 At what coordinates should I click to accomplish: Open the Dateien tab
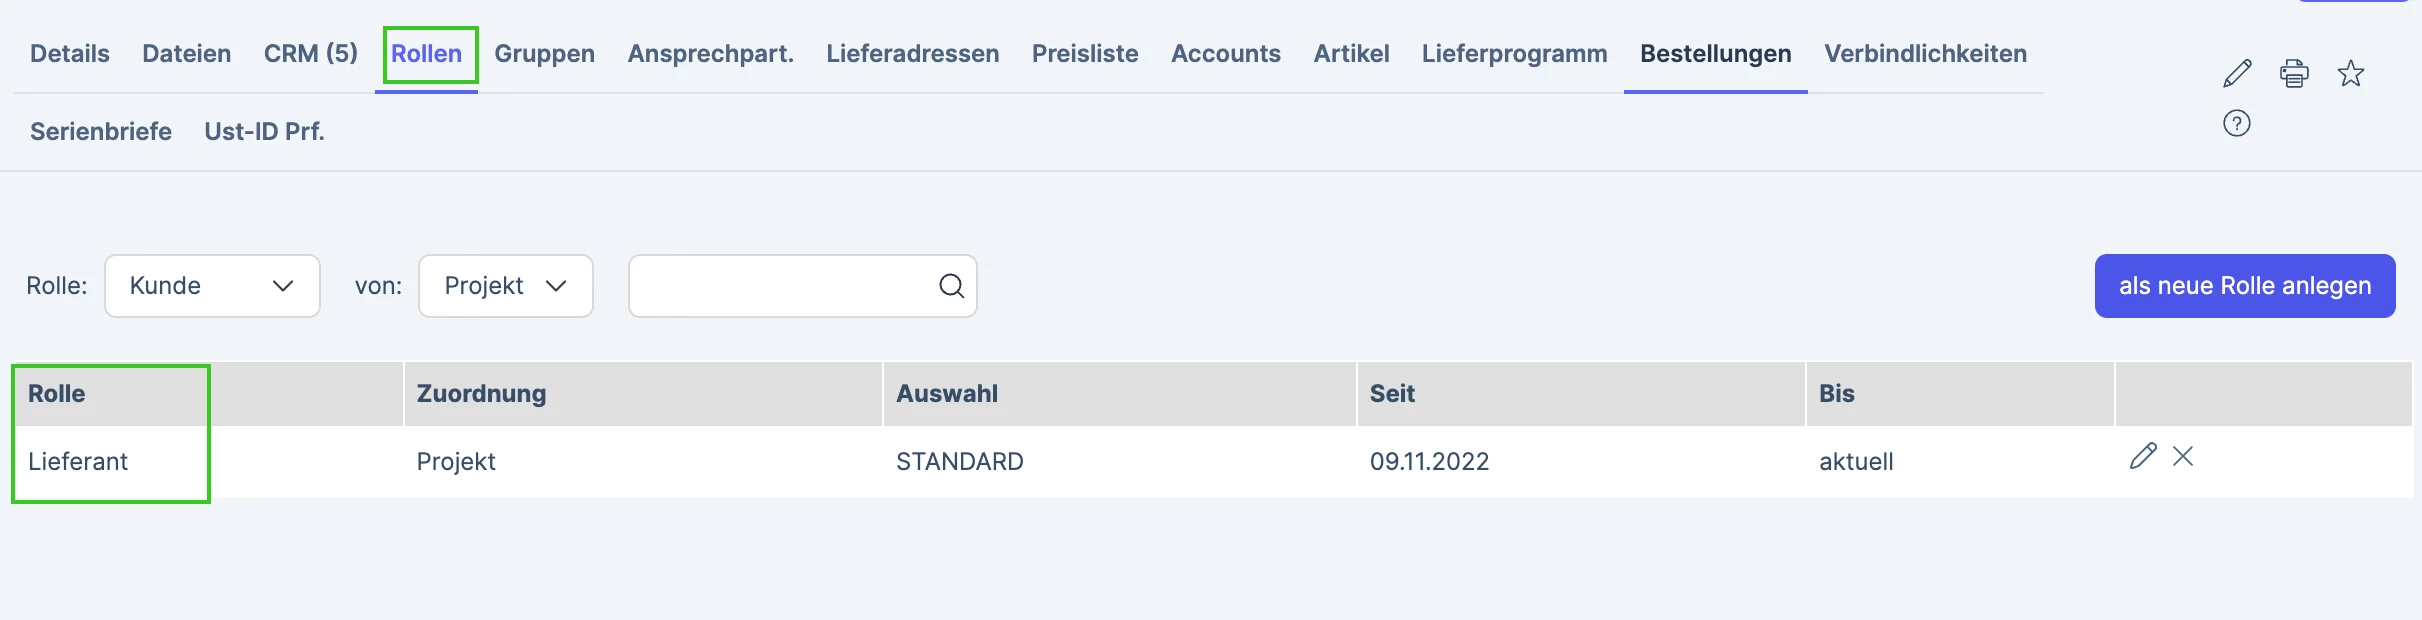[187, 54]
